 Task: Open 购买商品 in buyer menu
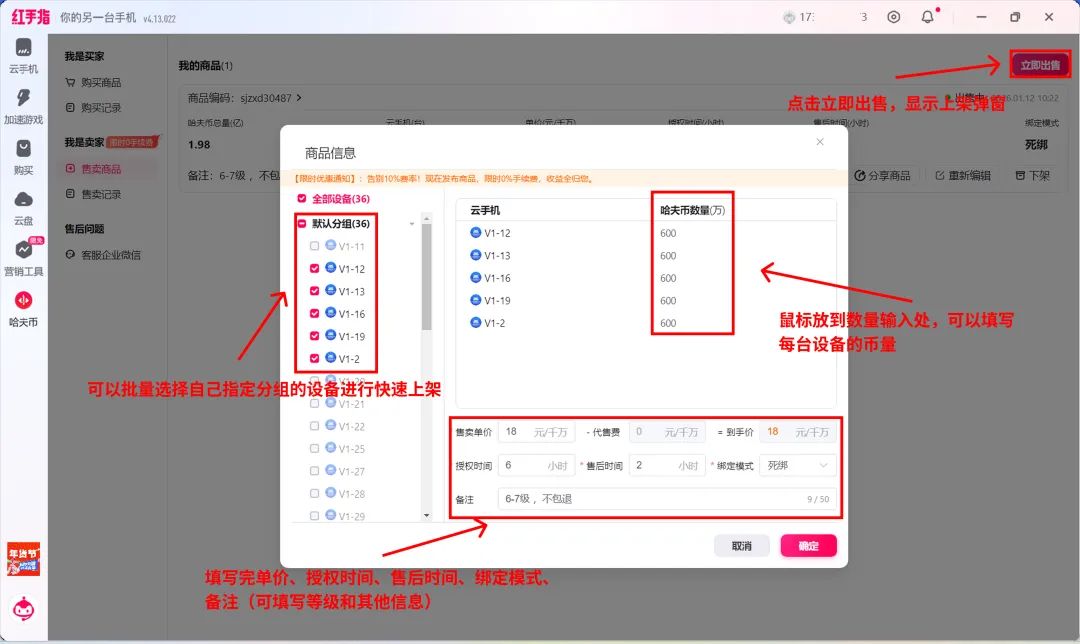pos(94,83)
